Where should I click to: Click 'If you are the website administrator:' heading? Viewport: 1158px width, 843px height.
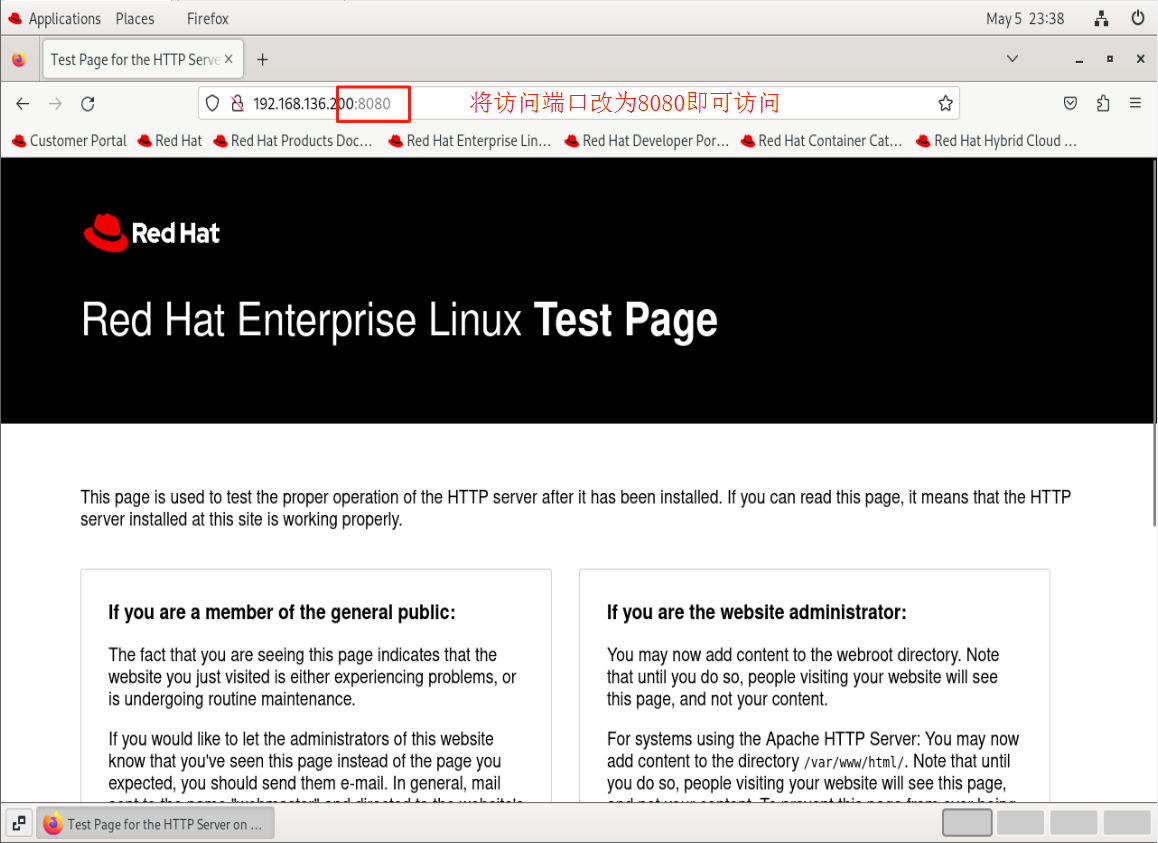(756, 612)
